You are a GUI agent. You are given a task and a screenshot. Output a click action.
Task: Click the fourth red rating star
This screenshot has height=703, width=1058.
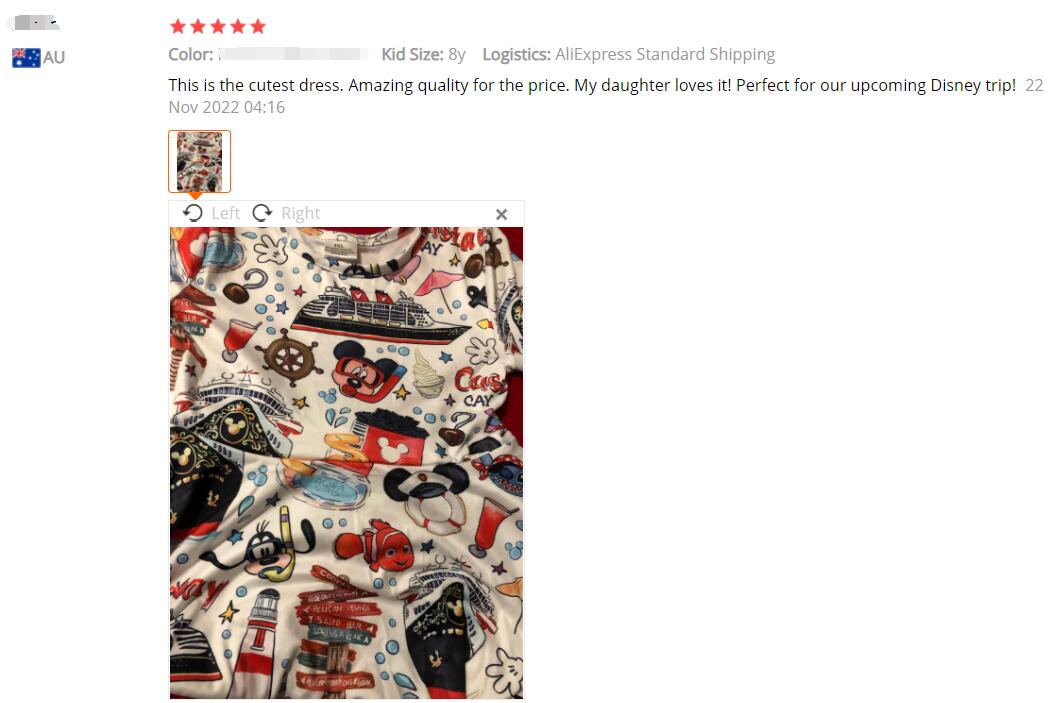click(238, 26)
